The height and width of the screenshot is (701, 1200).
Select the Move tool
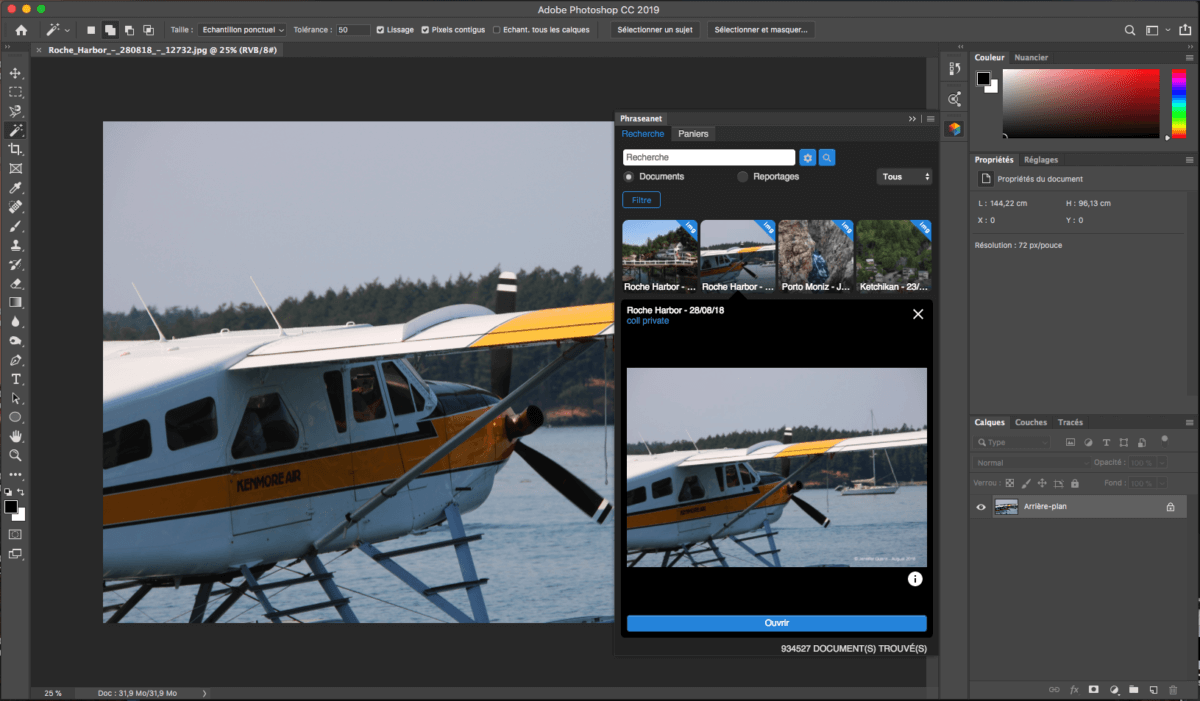click(x=15, y=72)
